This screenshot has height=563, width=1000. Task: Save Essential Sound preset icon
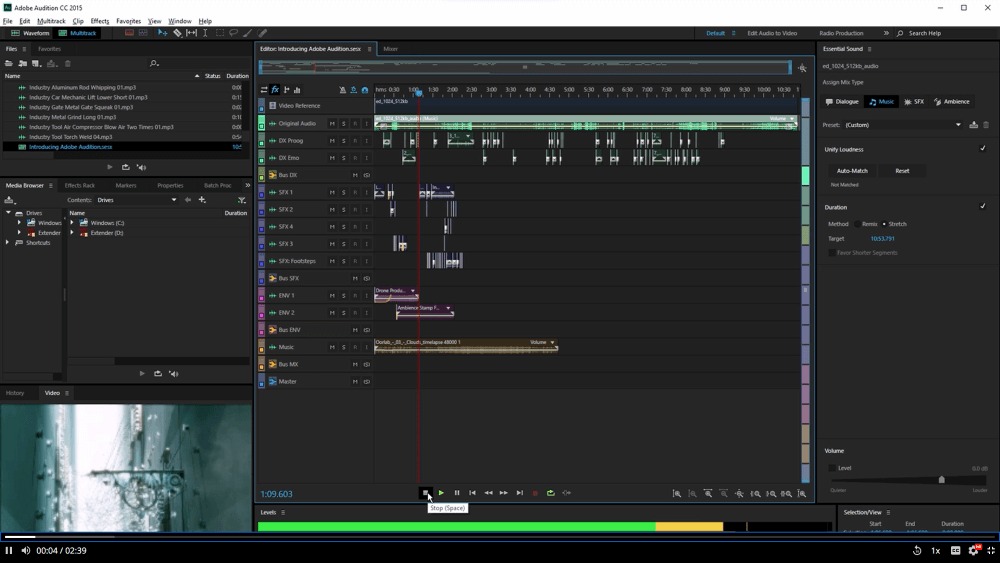(x=973, y=125)
